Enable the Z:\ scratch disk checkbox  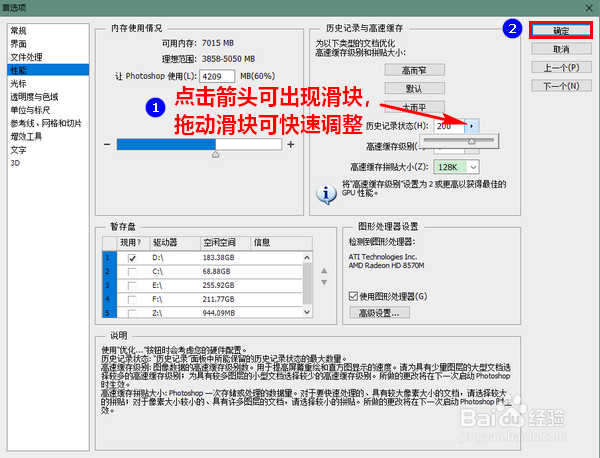click(132, 313)
